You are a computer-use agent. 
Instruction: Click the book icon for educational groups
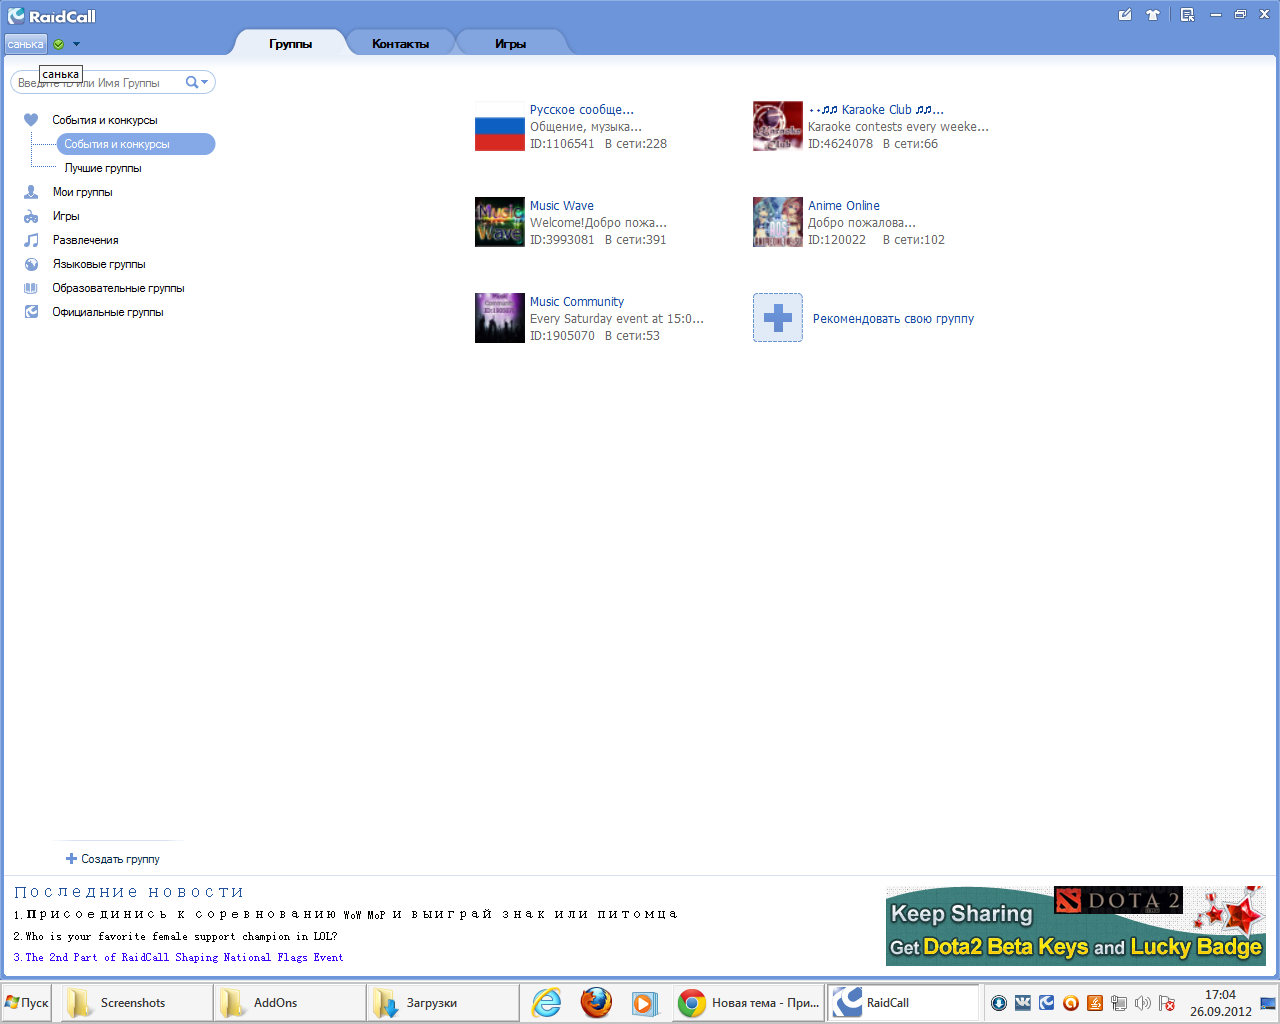point(31,288)
